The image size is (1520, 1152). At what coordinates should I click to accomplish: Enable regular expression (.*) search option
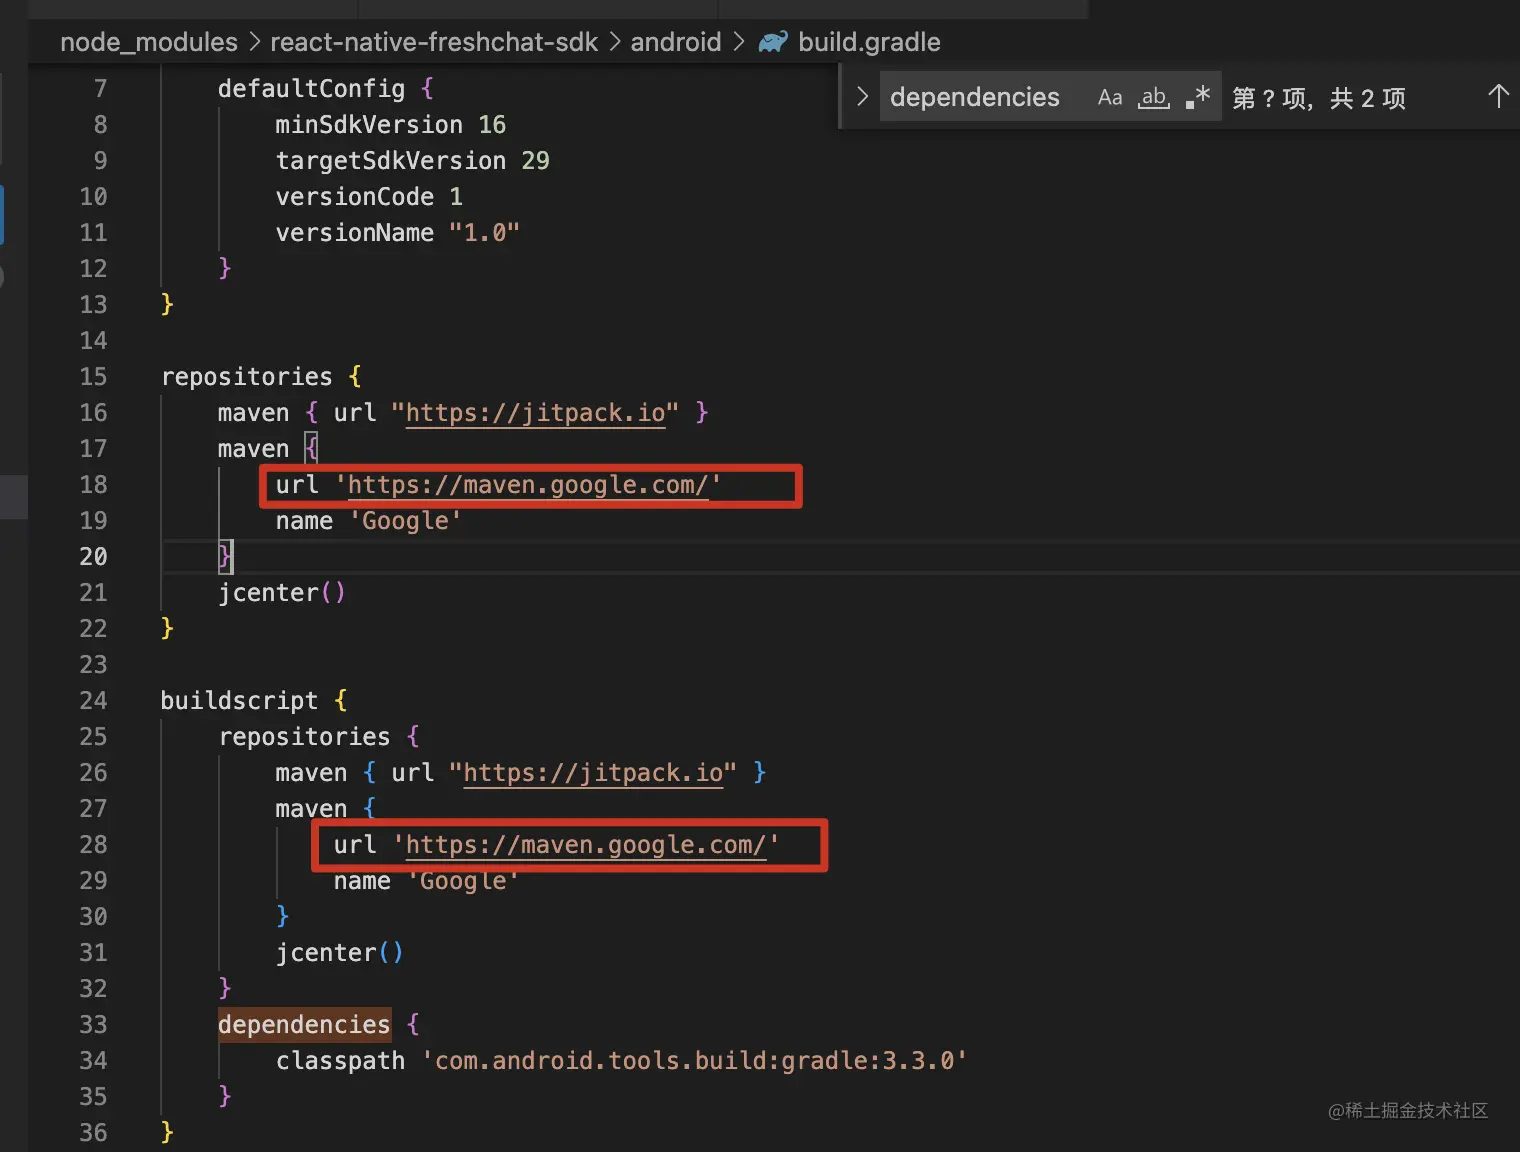pyautogui.click(x=1198, y=97)
